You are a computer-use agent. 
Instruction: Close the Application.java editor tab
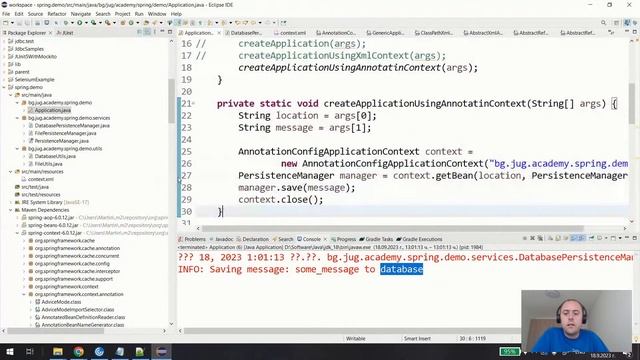pyautogui.click(x=219, y=33)
